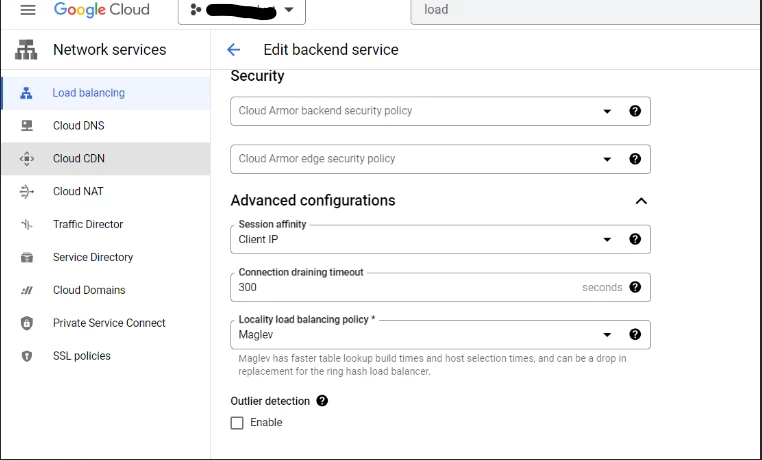Open Cloud DNS in the sidebar
Screen dimensions: 762x460
pyautogui.click(x=106, y=126)
